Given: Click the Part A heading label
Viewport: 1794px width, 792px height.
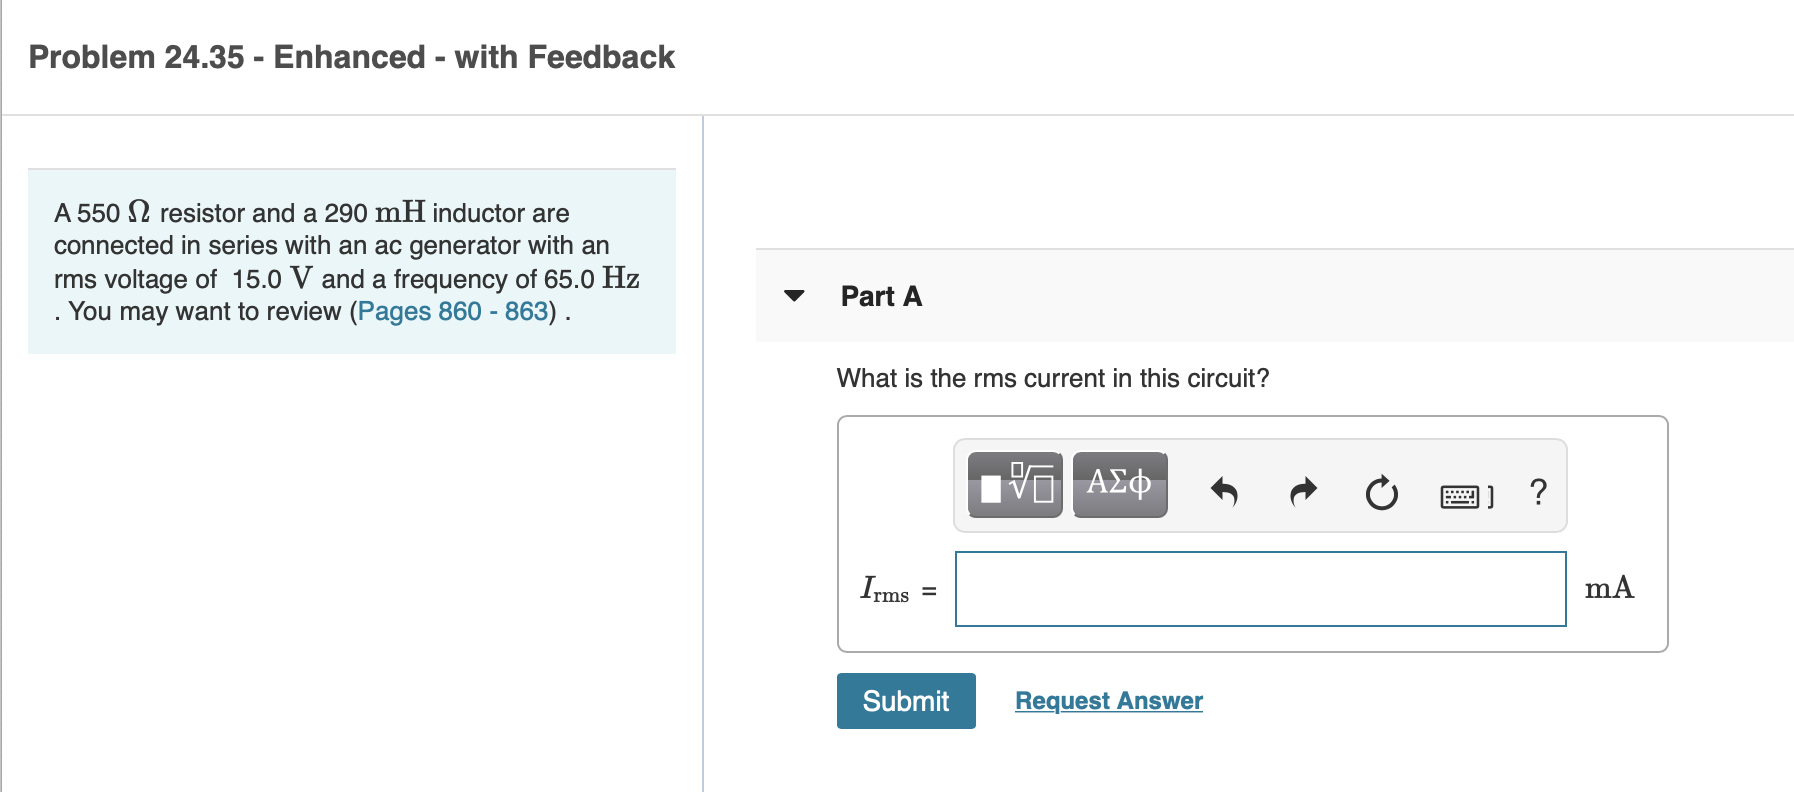Looking at the screenshot, I should pyautogui.click(x=881, y=297).
